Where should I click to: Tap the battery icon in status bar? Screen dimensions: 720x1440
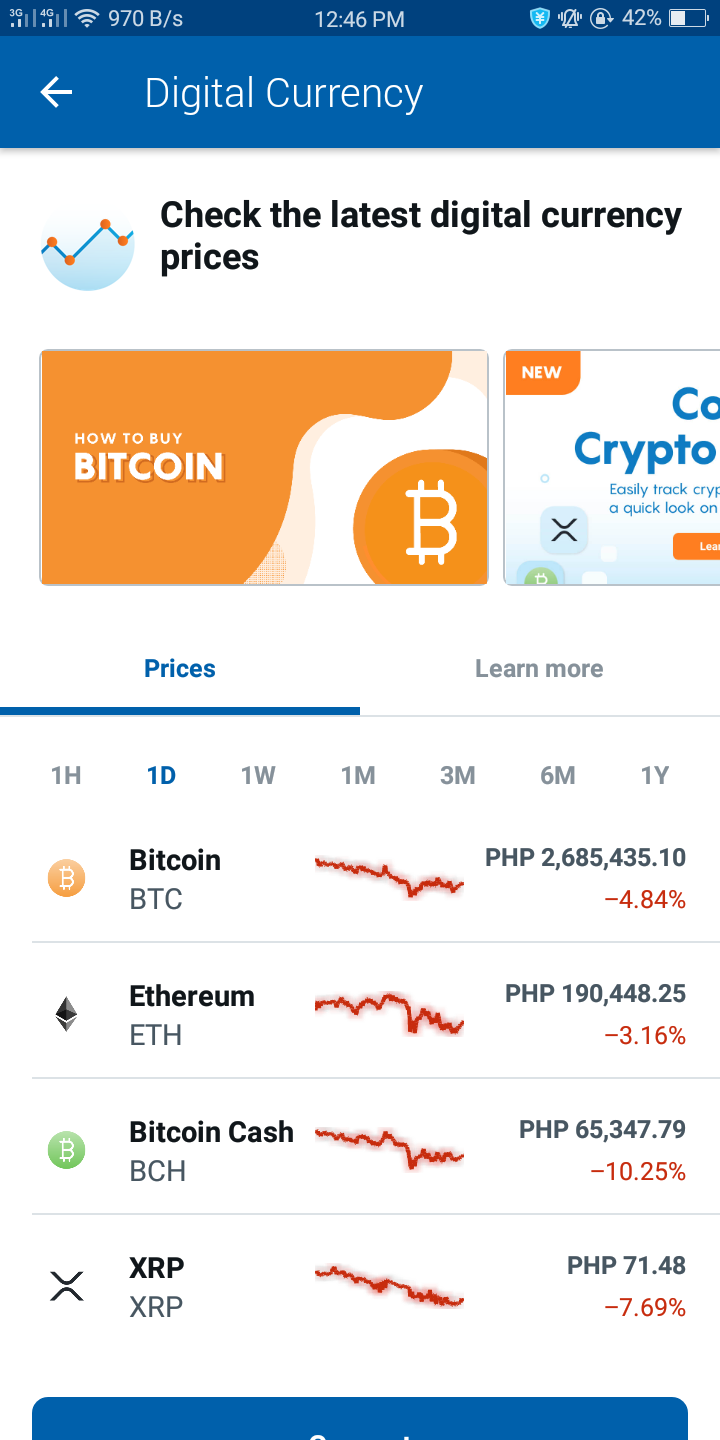[x=688, y=18]
